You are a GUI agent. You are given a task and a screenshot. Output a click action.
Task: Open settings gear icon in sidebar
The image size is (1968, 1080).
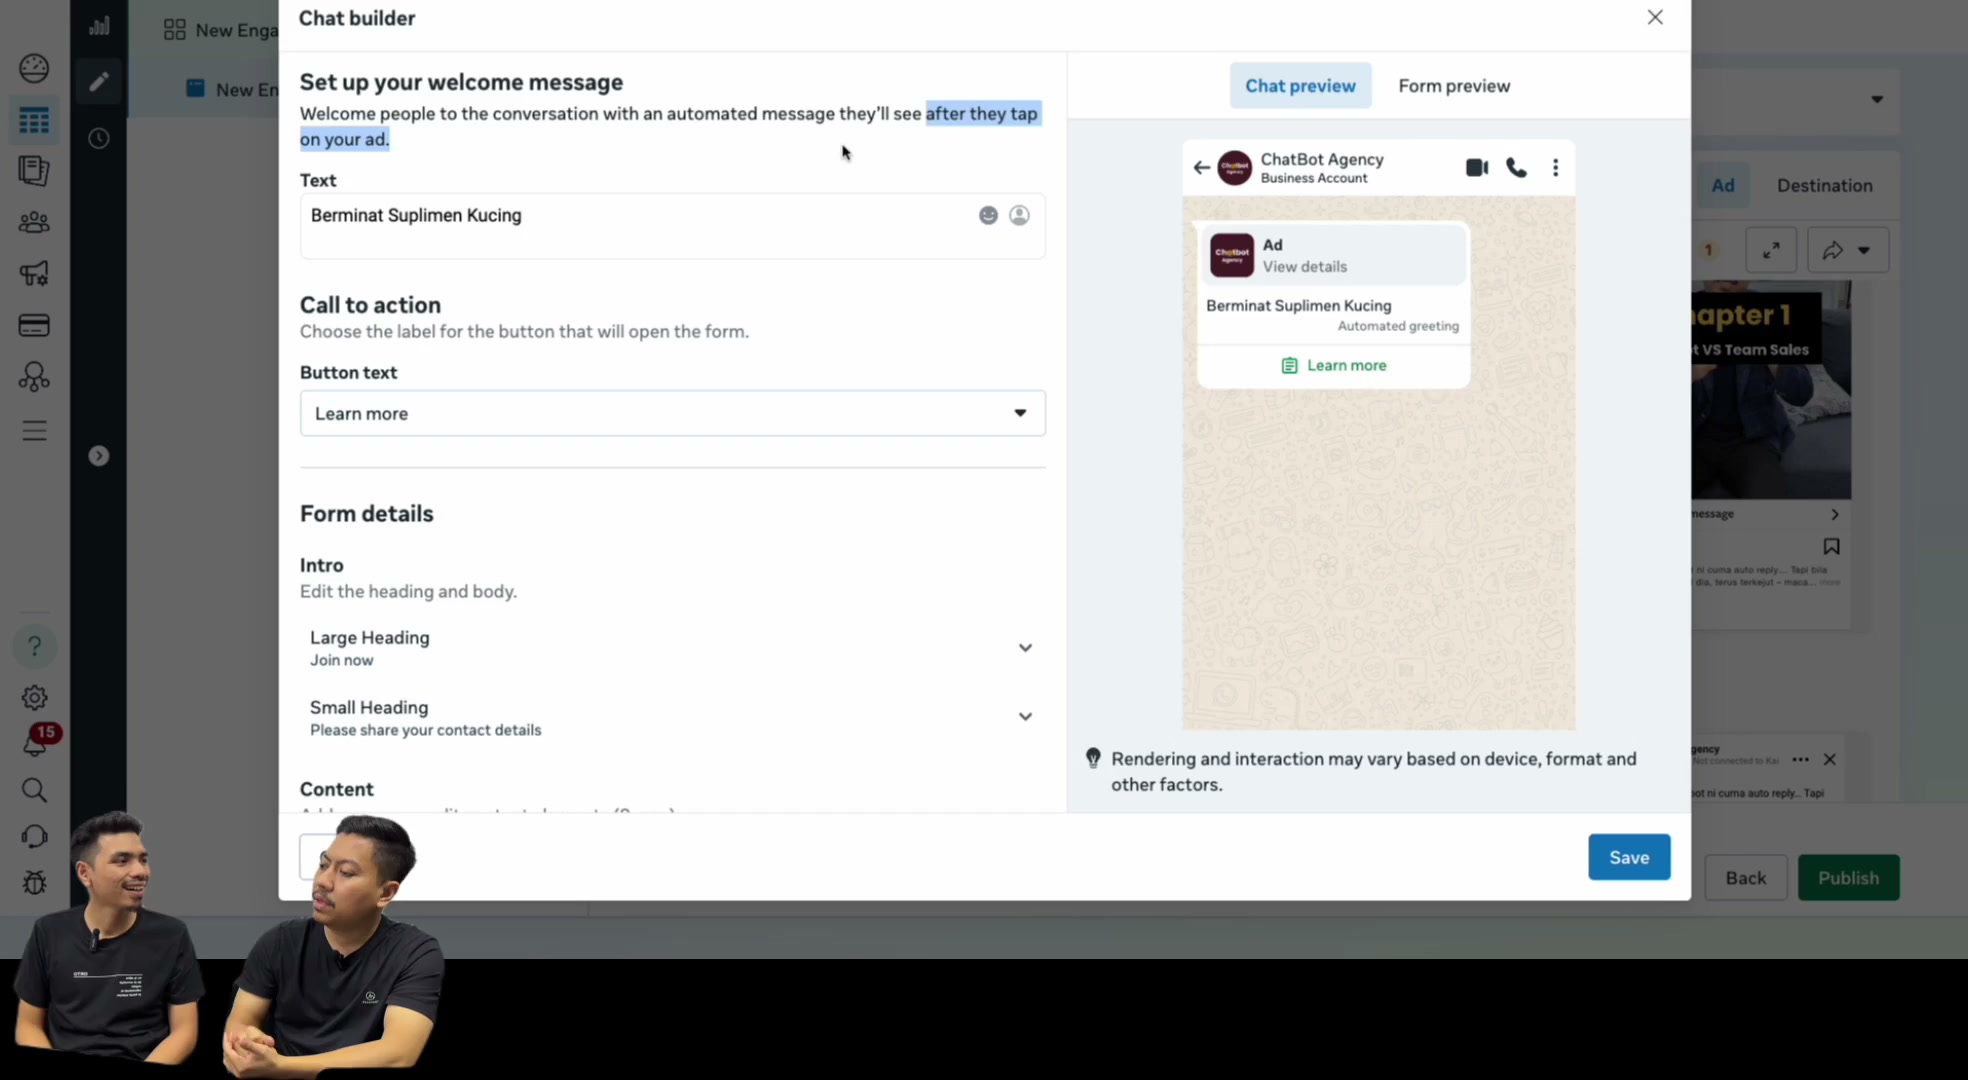click(34, 697)
